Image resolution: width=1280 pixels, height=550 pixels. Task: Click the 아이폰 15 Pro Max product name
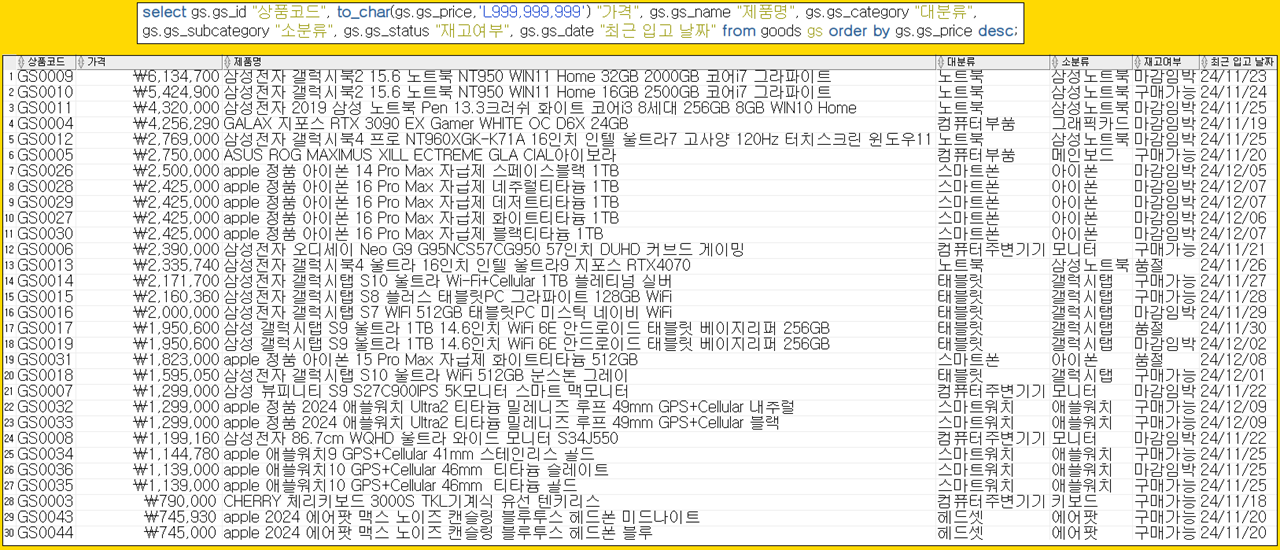[431, 359]
